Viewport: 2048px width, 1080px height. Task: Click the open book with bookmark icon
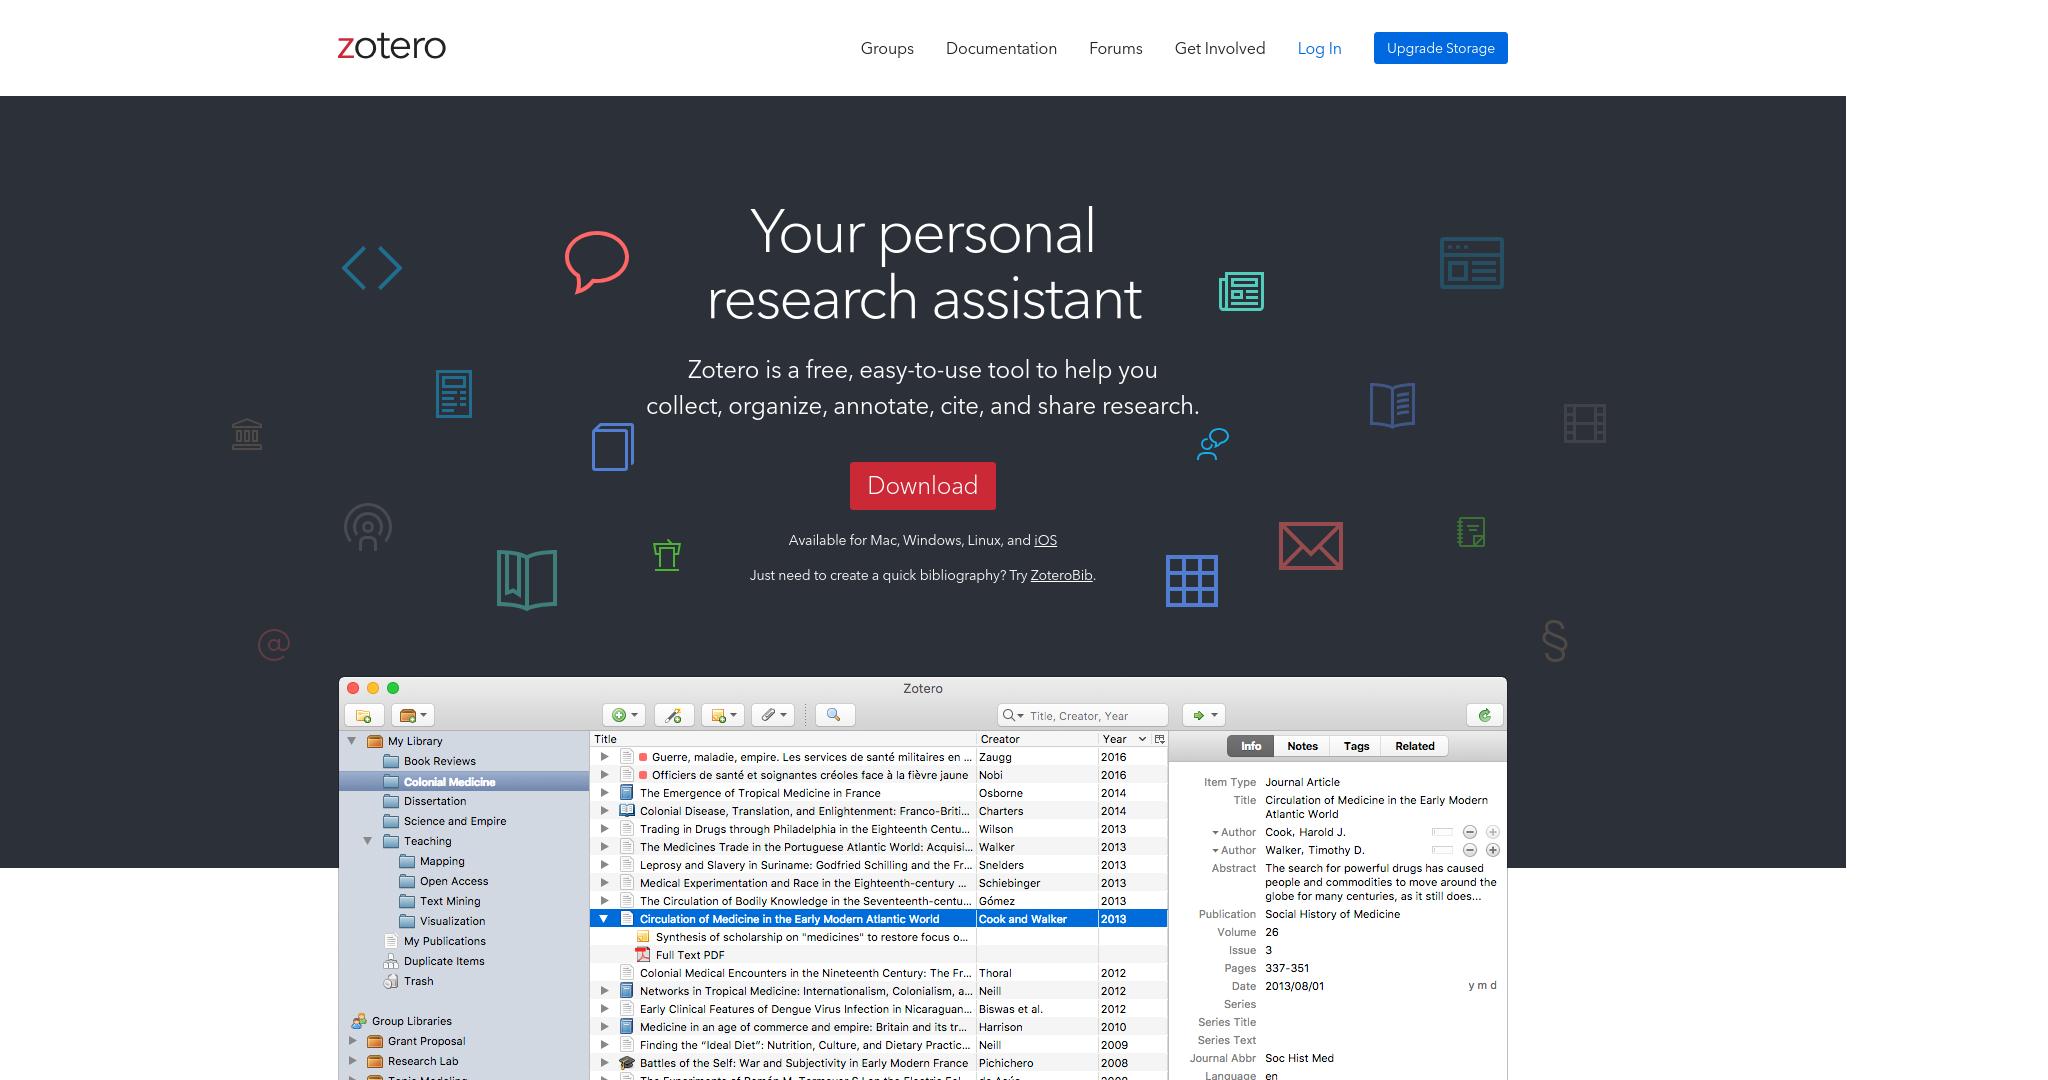[x=527, y=579]
